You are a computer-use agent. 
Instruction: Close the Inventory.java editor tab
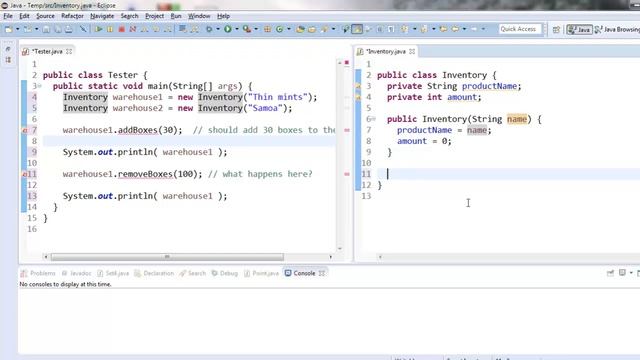412,51
